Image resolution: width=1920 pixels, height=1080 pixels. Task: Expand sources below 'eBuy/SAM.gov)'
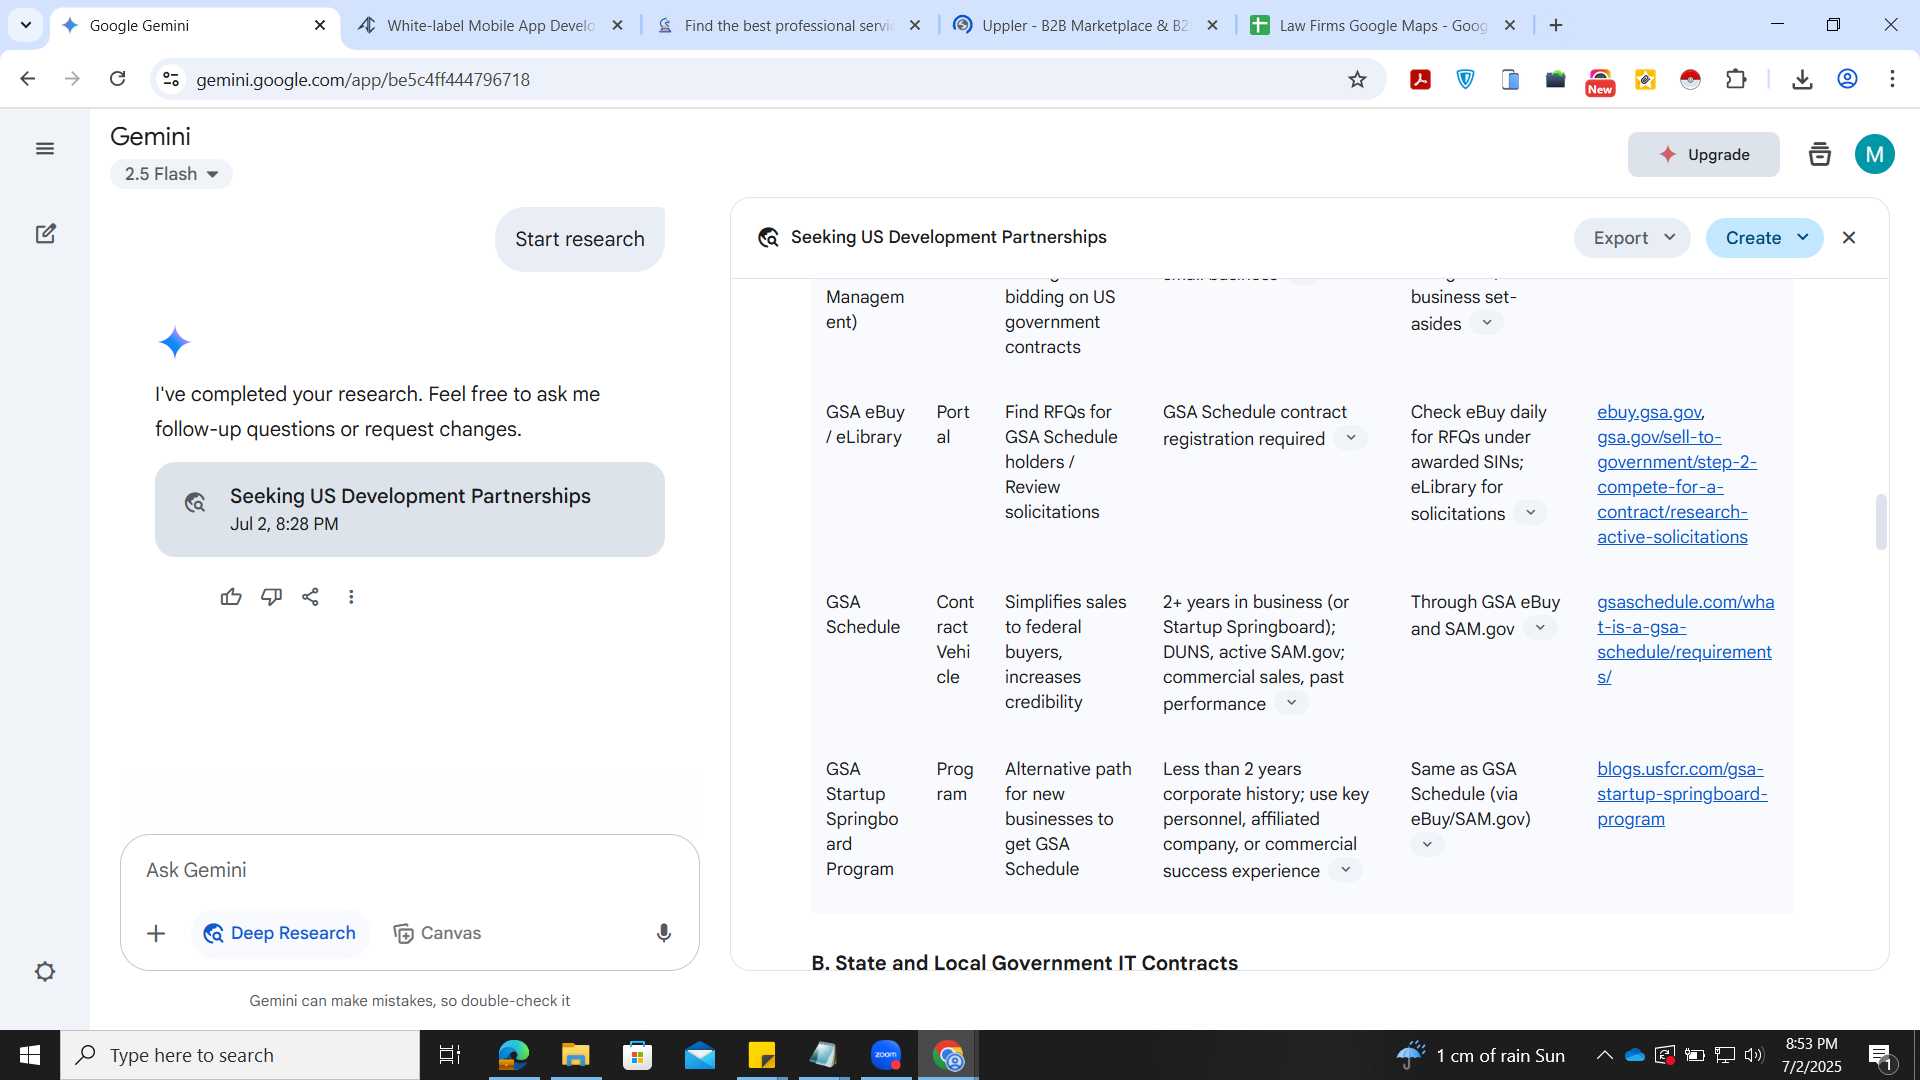[1427, 845]
